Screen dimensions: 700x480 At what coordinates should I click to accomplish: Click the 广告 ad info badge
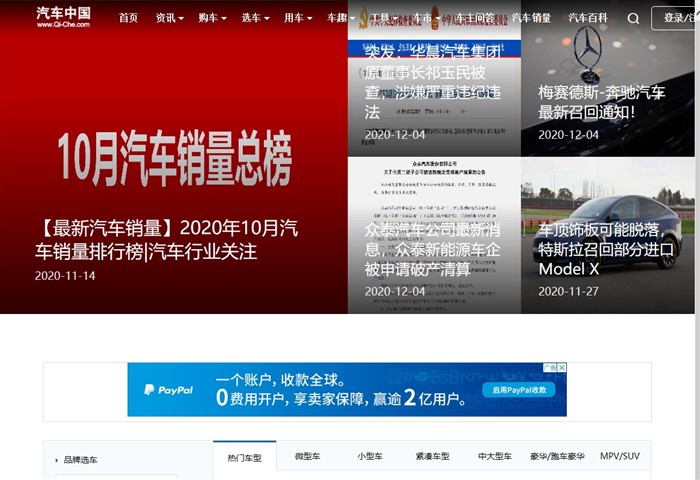(550, 367)
